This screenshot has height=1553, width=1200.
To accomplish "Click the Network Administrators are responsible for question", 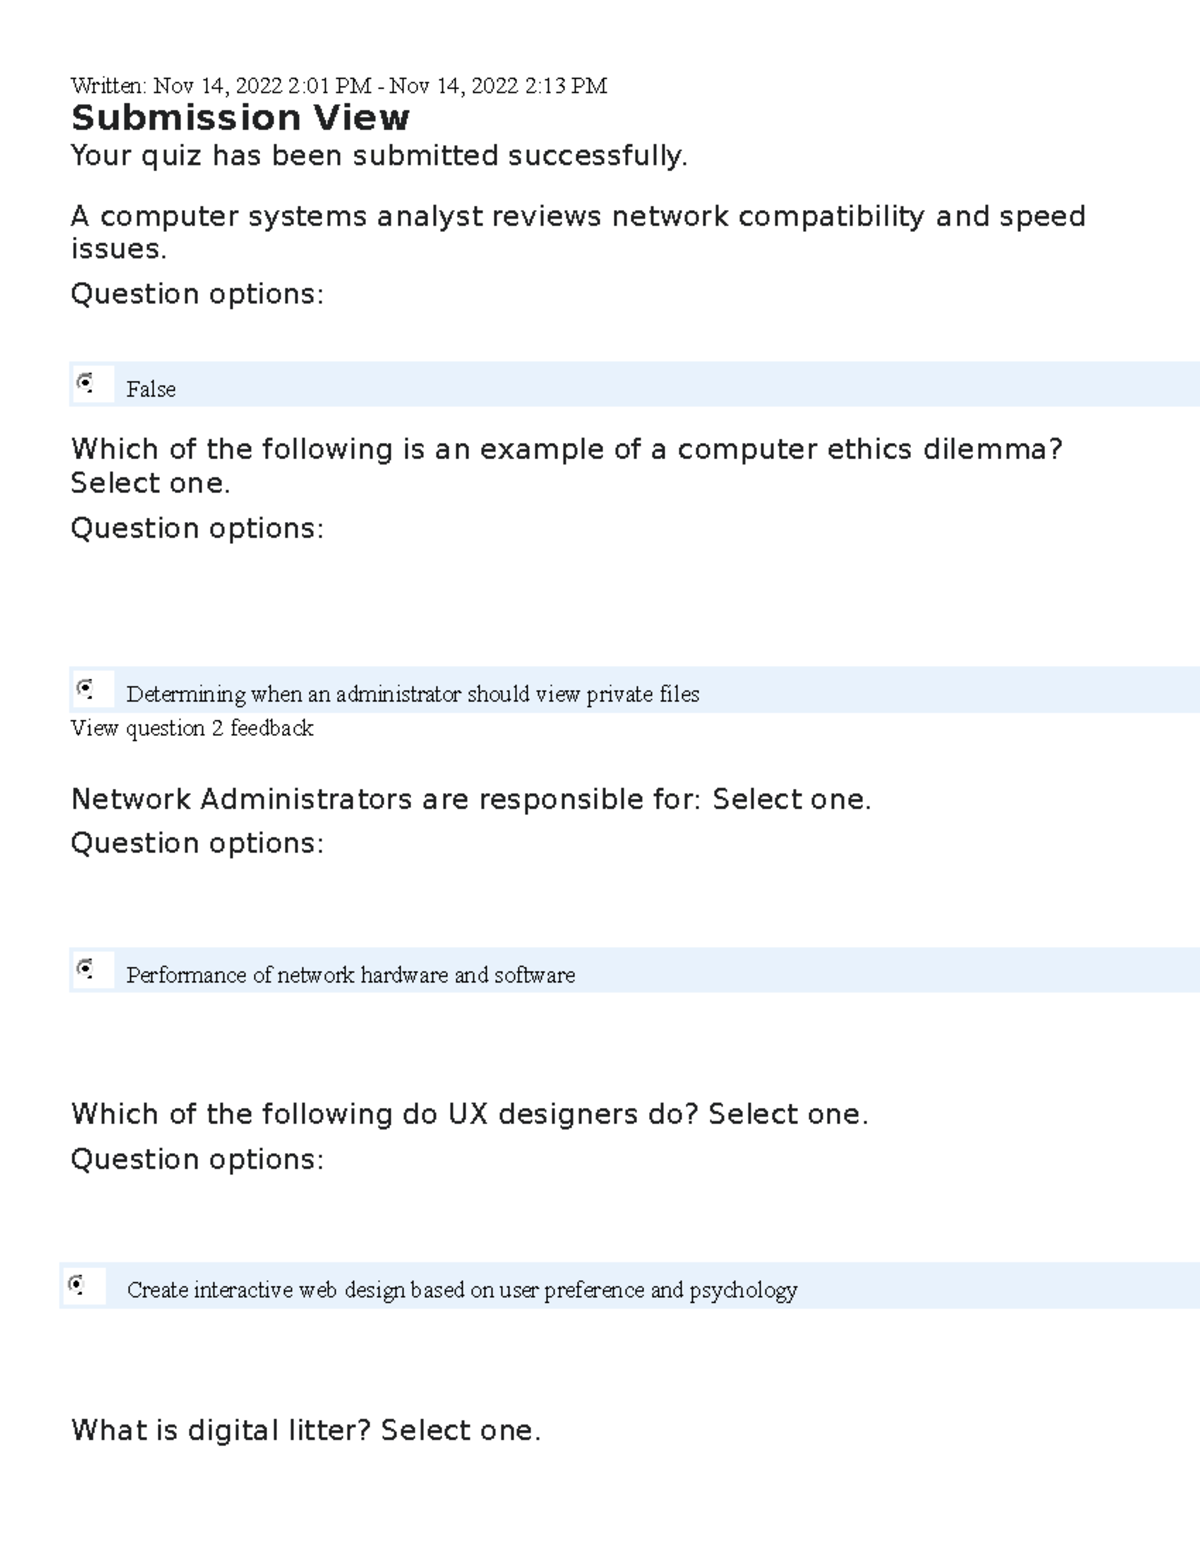I will click(471, 799).
